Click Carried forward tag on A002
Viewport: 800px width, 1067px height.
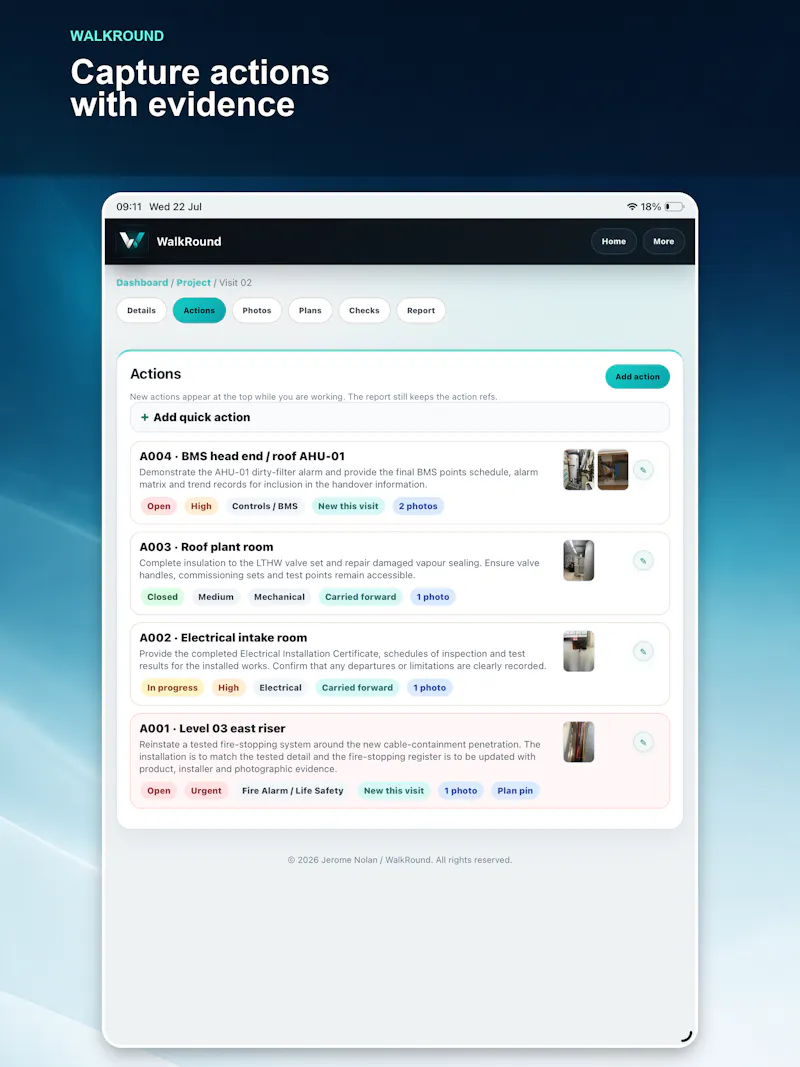point(358,687)
